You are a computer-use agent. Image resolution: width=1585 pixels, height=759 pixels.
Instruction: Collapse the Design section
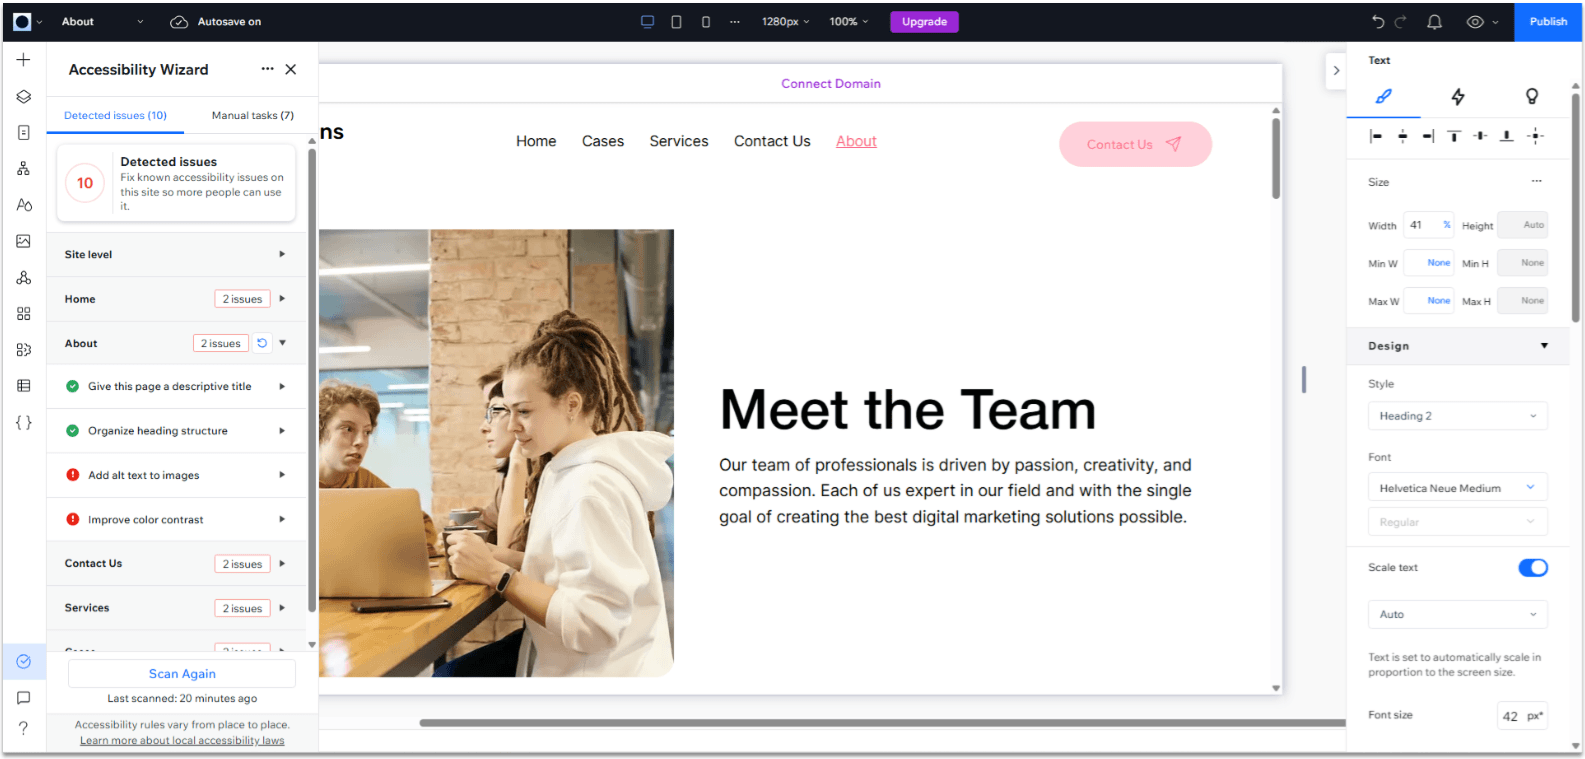point(1544,346)
